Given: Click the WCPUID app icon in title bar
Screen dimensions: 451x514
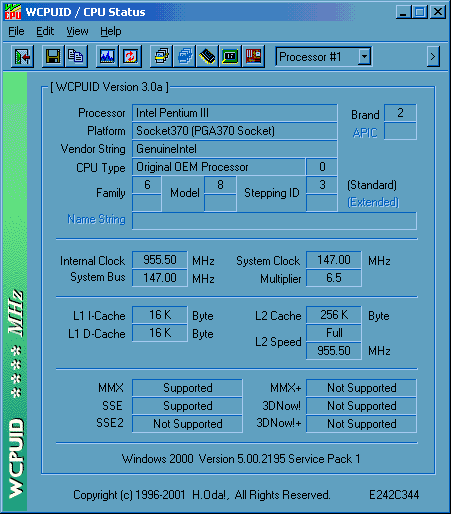Looking at the screenshot, I should click(13, 12).
